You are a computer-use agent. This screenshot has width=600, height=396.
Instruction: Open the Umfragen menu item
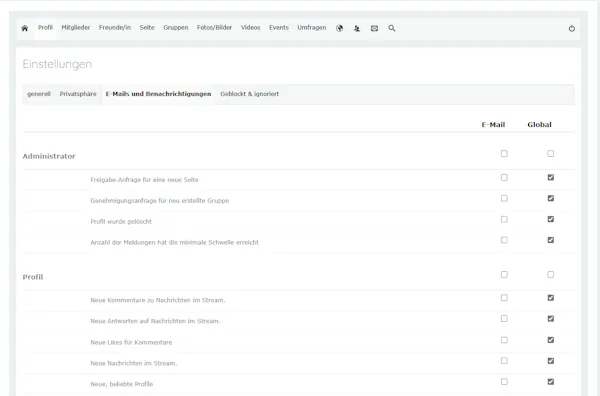coord(312,28)
